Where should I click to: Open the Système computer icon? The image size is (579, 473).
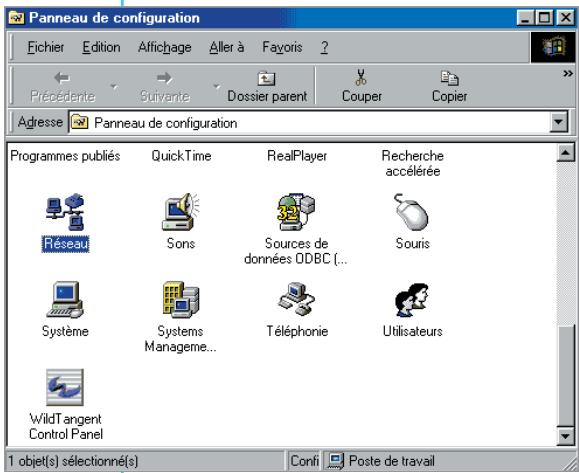pos(65,299)
